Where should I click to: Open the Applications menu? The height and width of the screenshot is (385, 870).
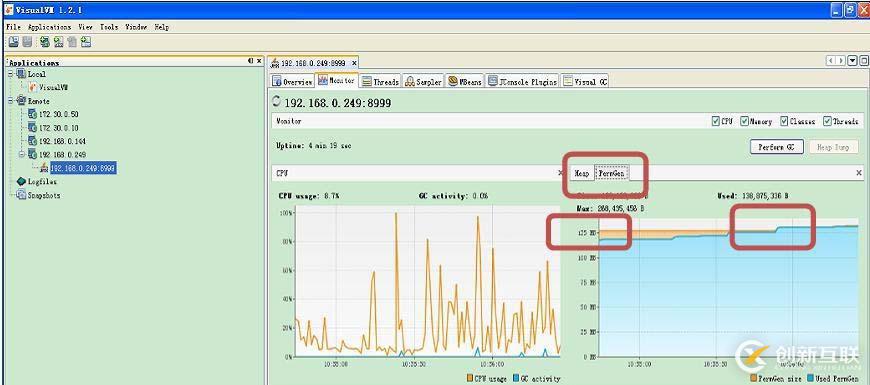point(49,27)
